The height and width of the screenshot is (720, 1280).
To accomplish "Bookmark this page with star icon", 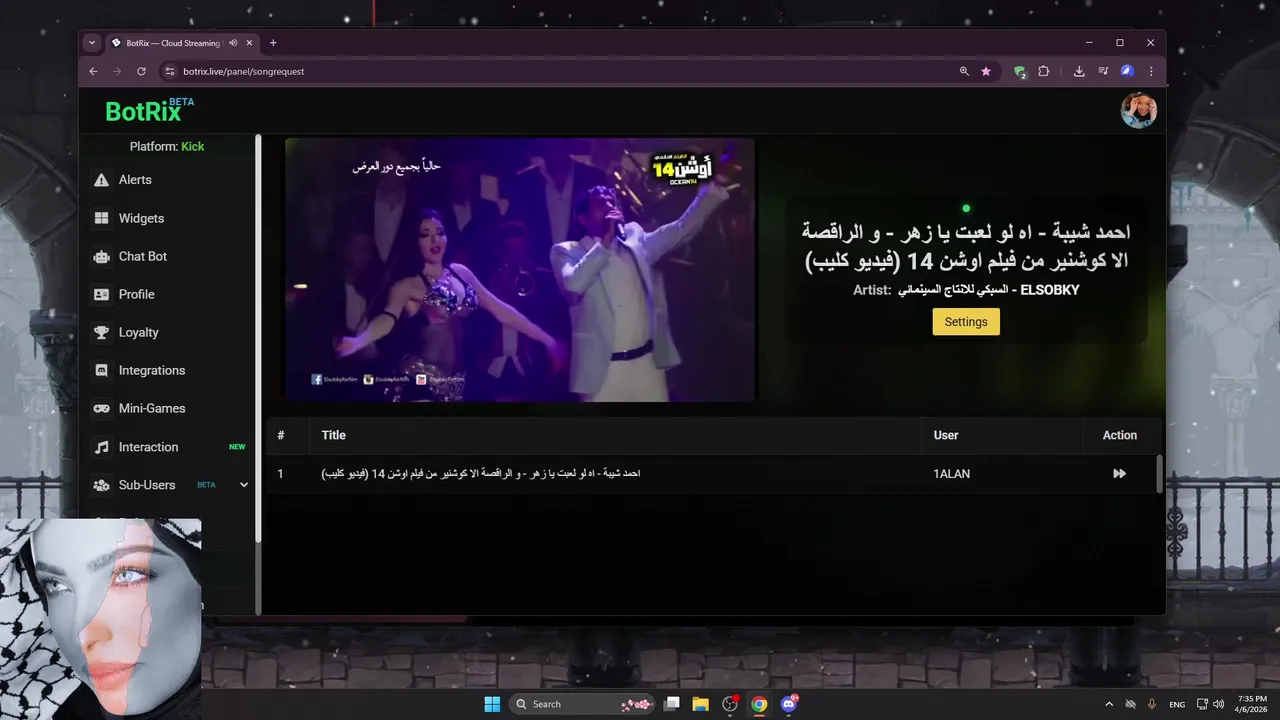I will click(x=986, y=71).
